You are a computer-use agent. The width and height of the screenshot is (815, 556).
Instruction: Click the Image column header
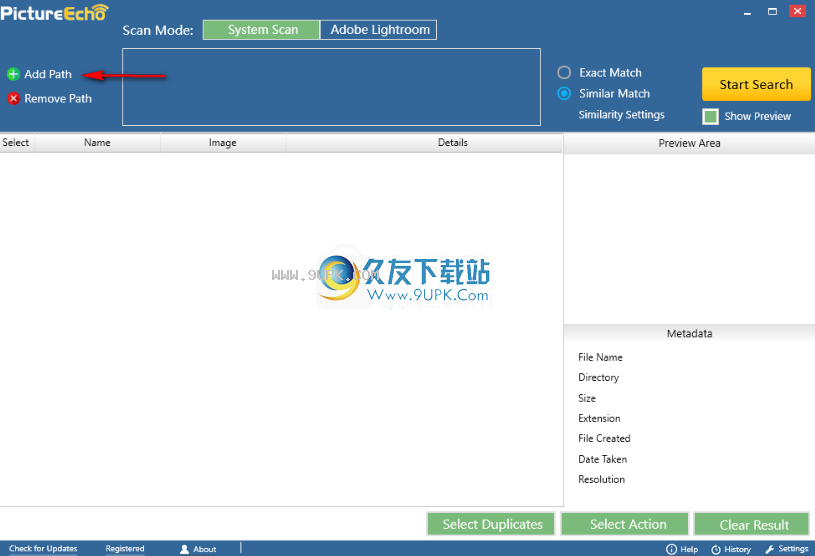(222, 142)
